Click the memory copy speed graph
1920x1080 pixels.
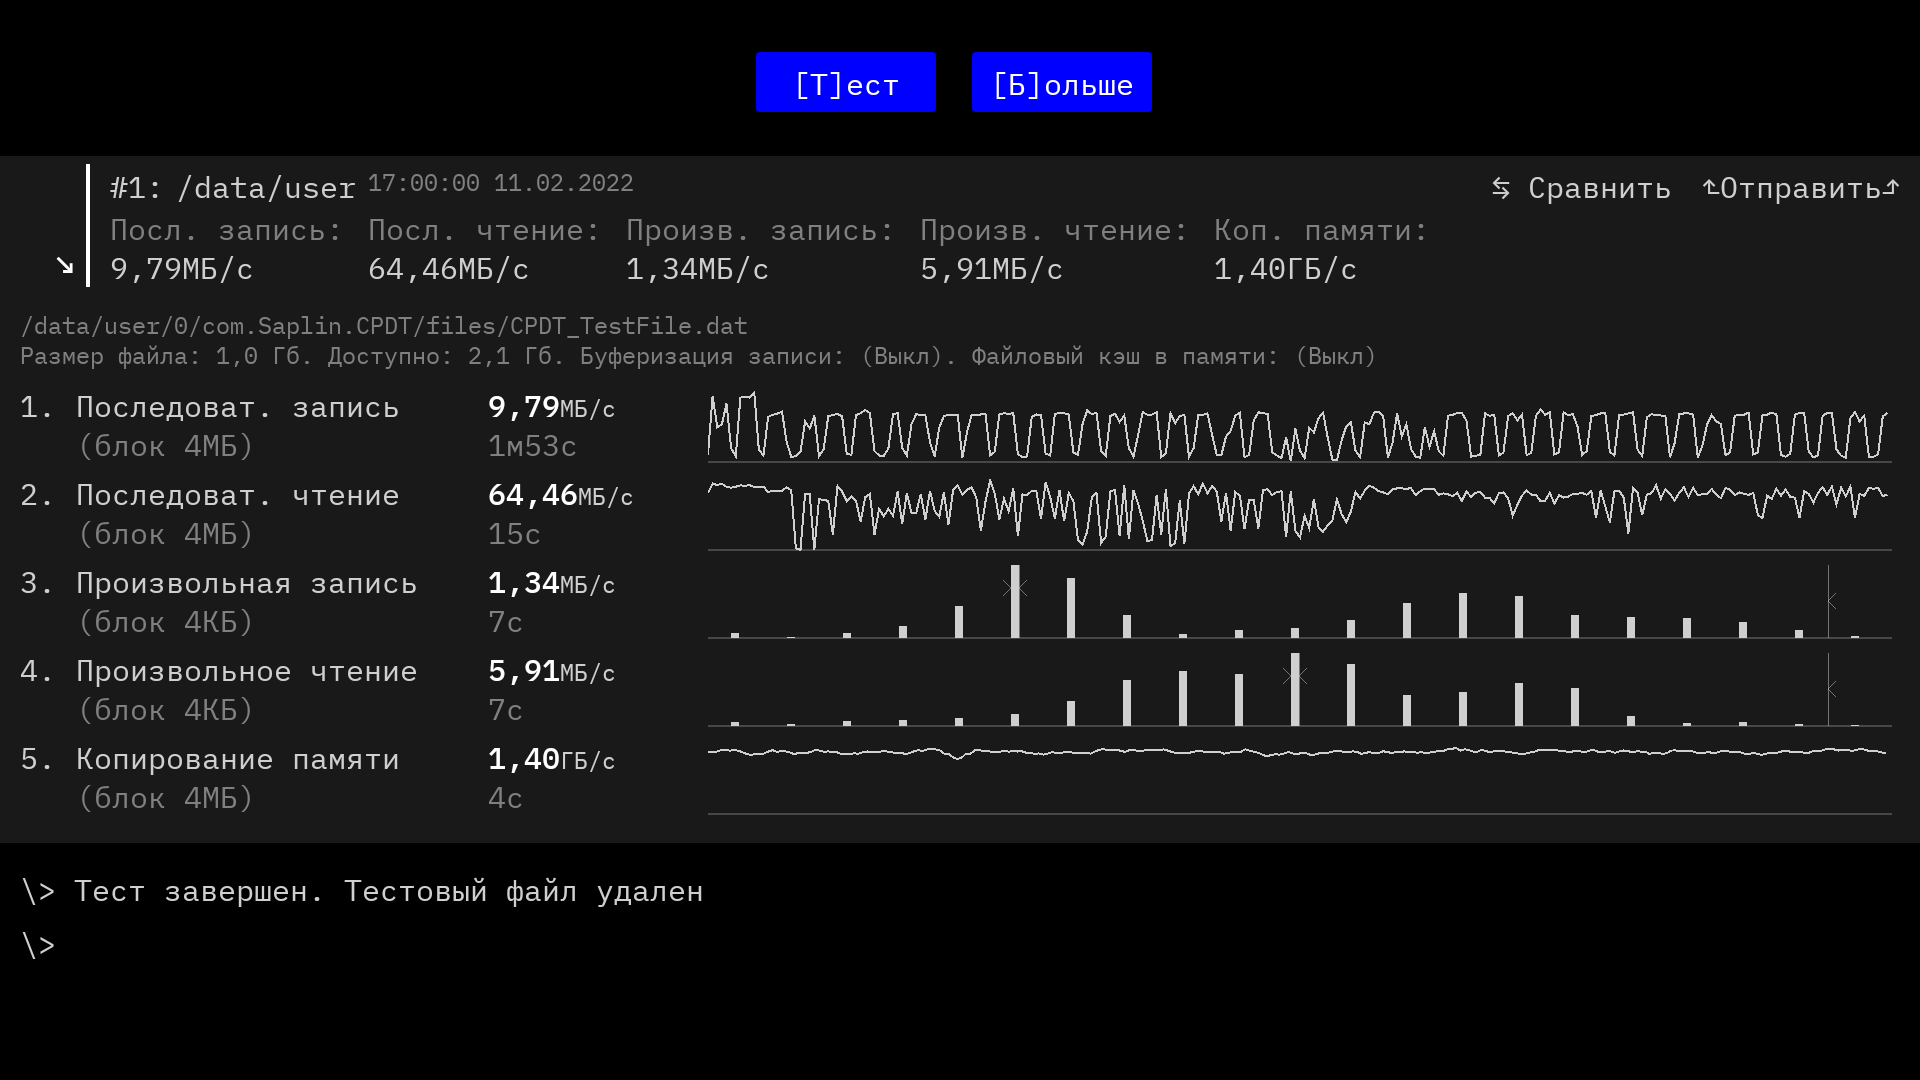(1298, 752)
